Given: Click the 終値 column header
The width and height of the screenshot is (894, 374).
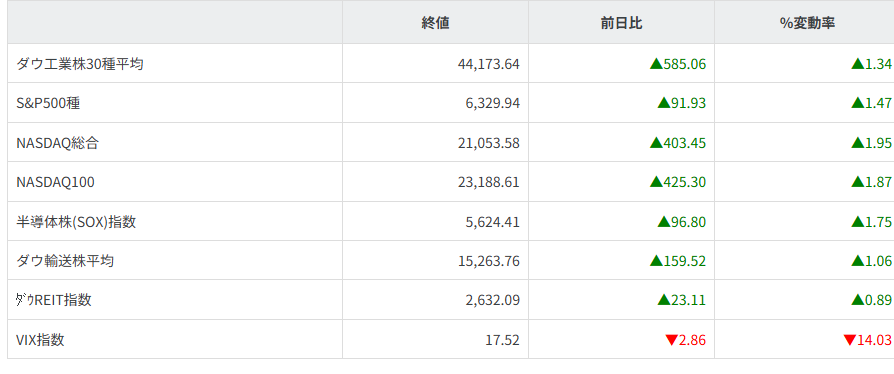Looking at the screenshot, I should pyautogui.click(x=436, y=22).
